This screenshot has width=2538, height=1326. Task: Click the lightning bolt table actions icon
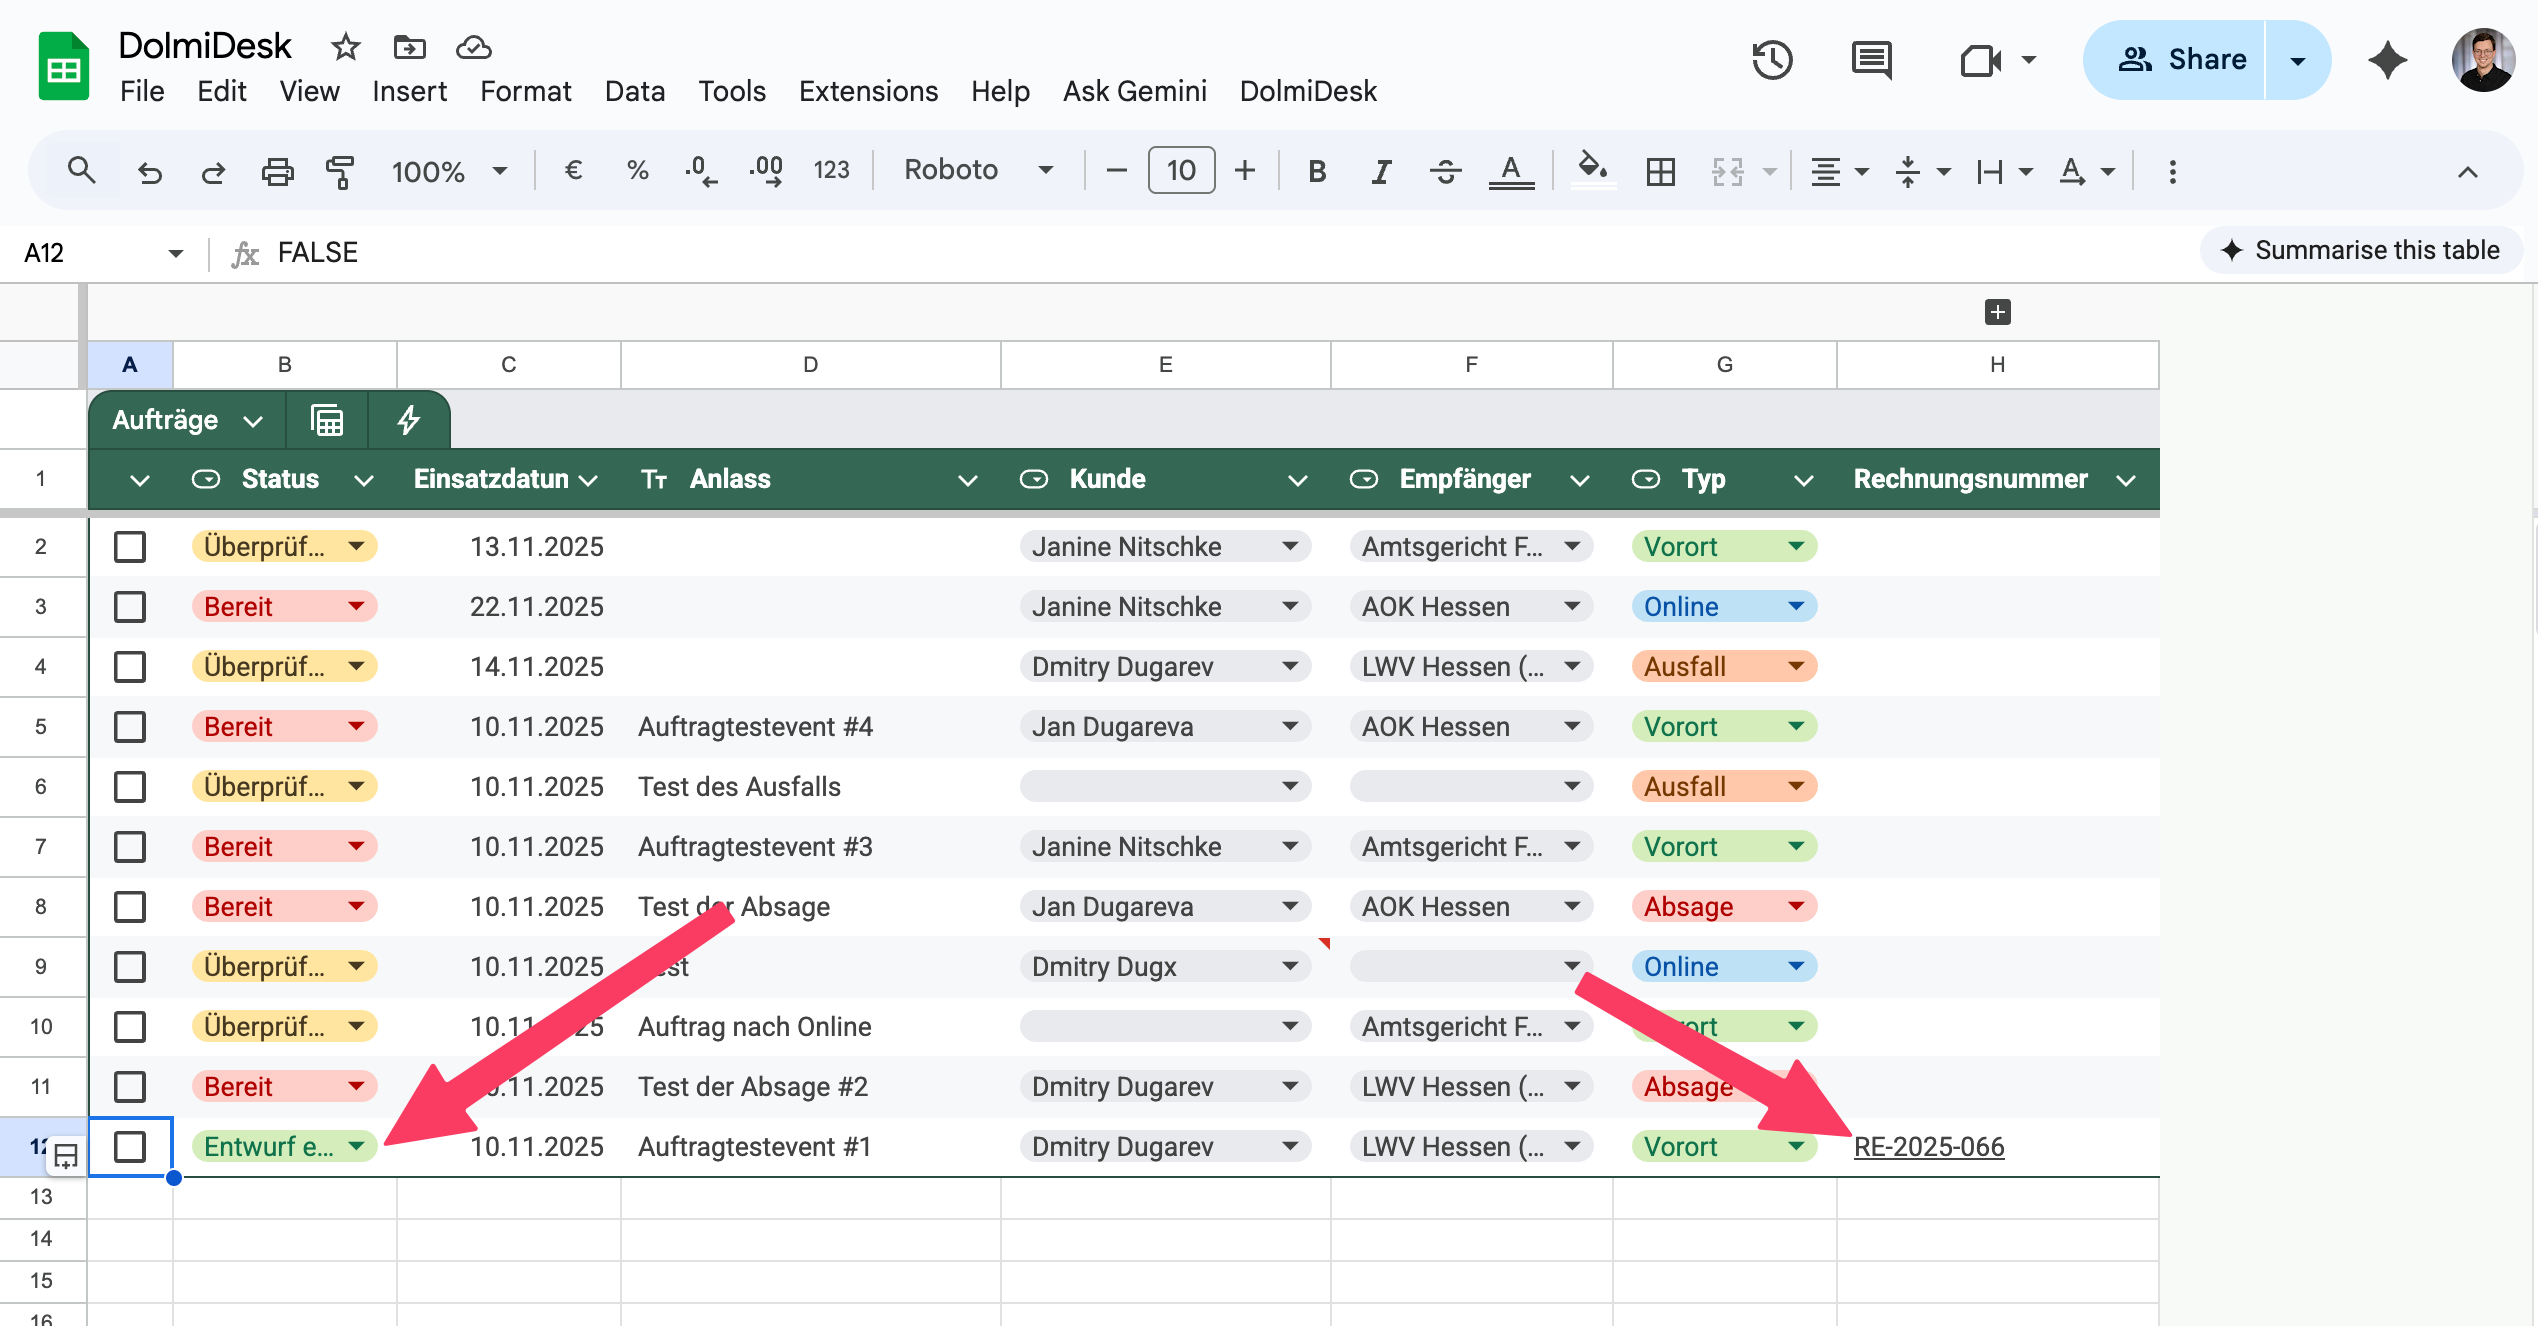pos(408,420)
